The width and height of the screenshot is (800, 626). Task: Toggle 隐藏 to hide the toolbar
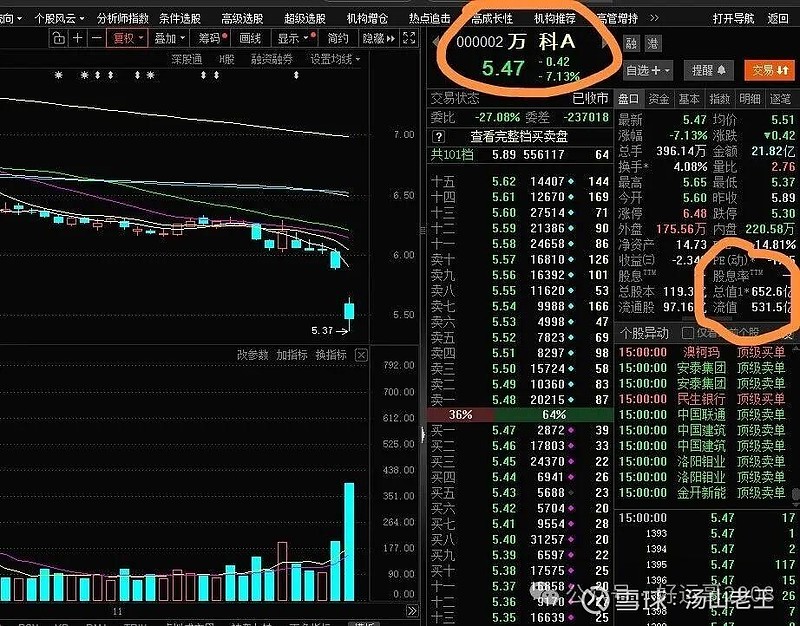(374, 39)
